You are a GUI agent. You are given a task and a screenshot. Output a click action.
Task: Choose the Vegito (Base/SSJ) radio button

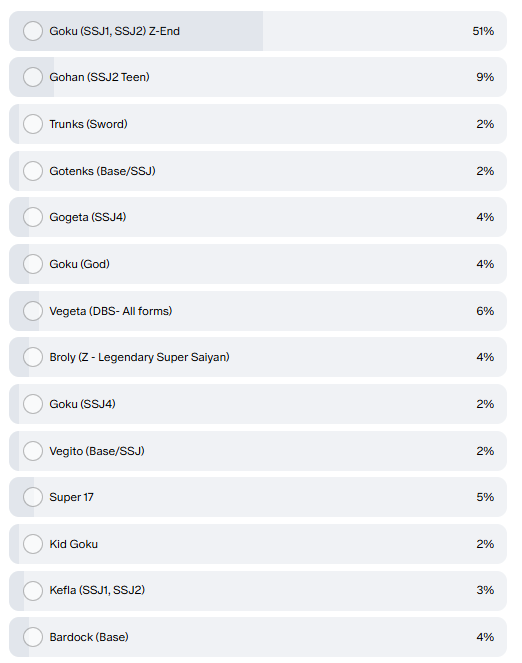tap(33, 451)
